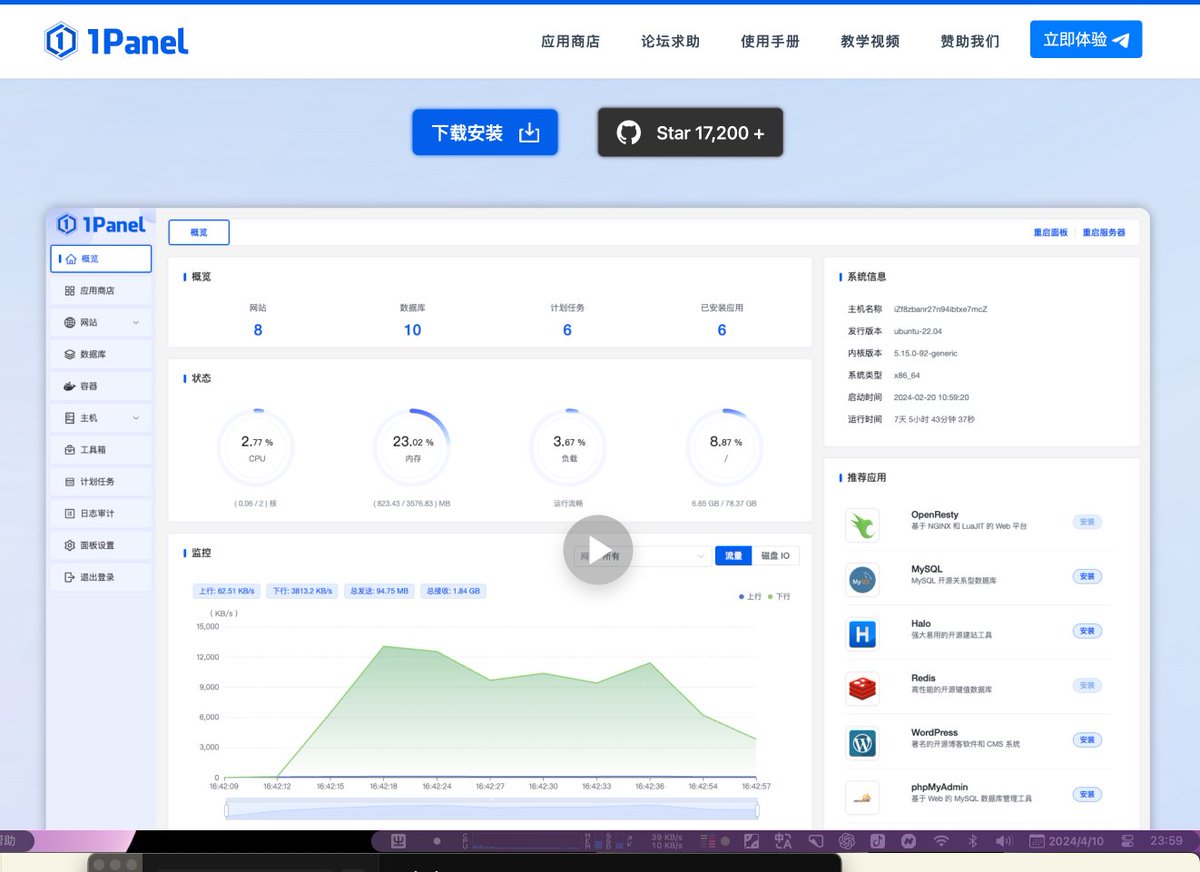Select the 流量 monitor toggle

pyautogui.click(x=733, y=556)
